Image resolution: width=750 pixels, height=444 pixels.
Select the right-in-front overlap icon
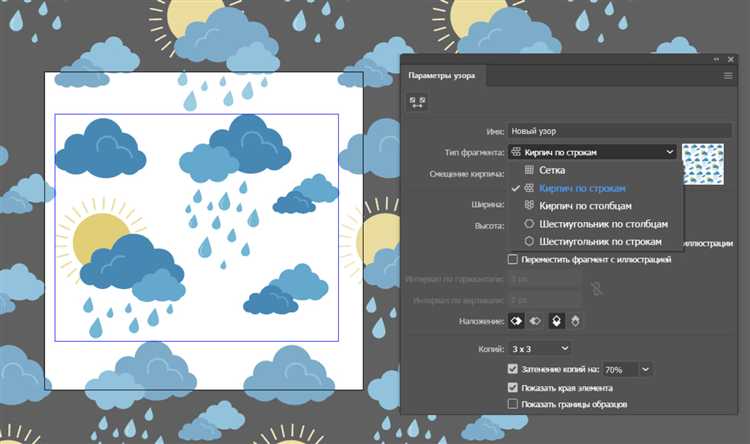tap(535, 321)
